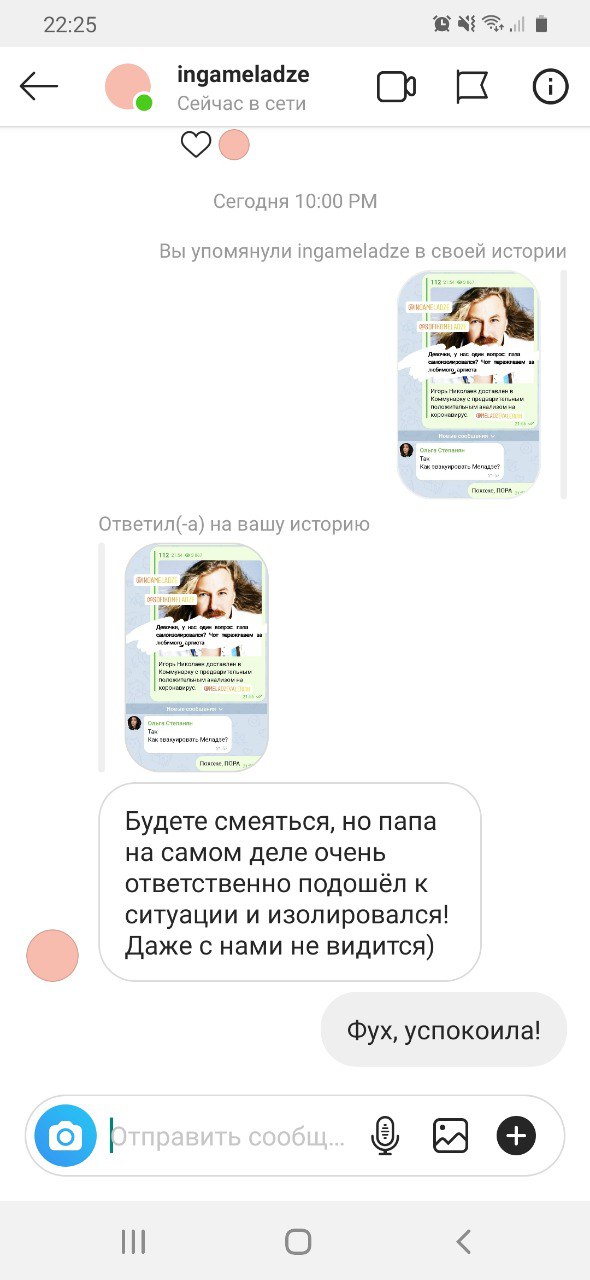This screenshot has width=590, height=1280.
Task: Tap the heart reaction icon
Action: pos(196,145)
